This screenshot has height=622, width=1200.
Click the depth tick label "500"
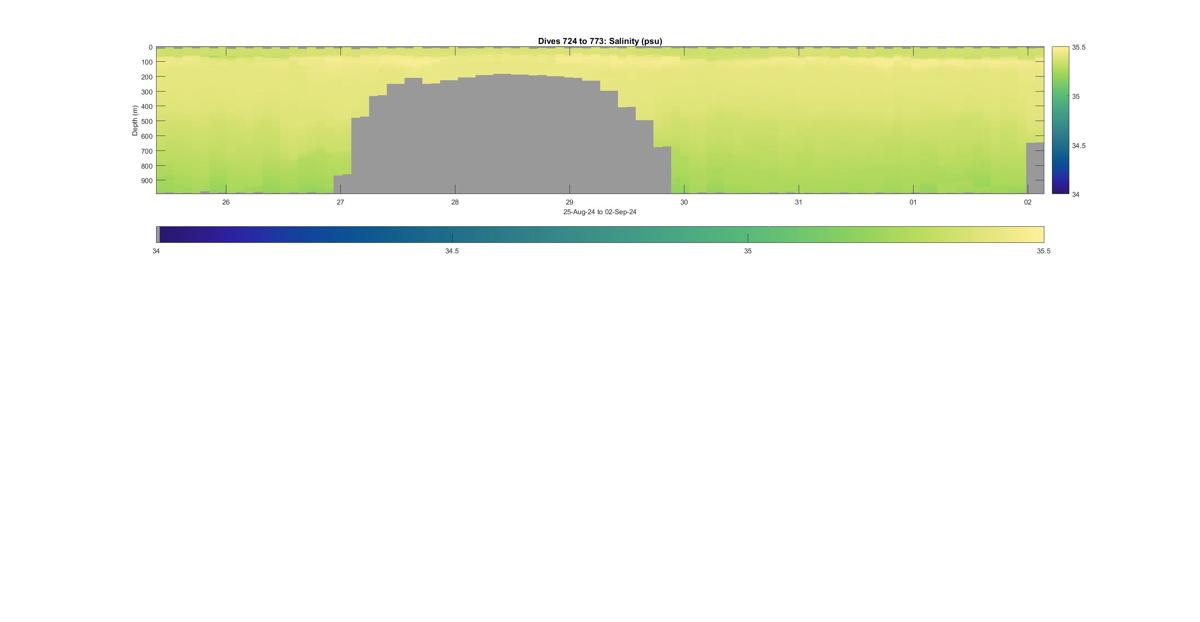tap(146, 122)
